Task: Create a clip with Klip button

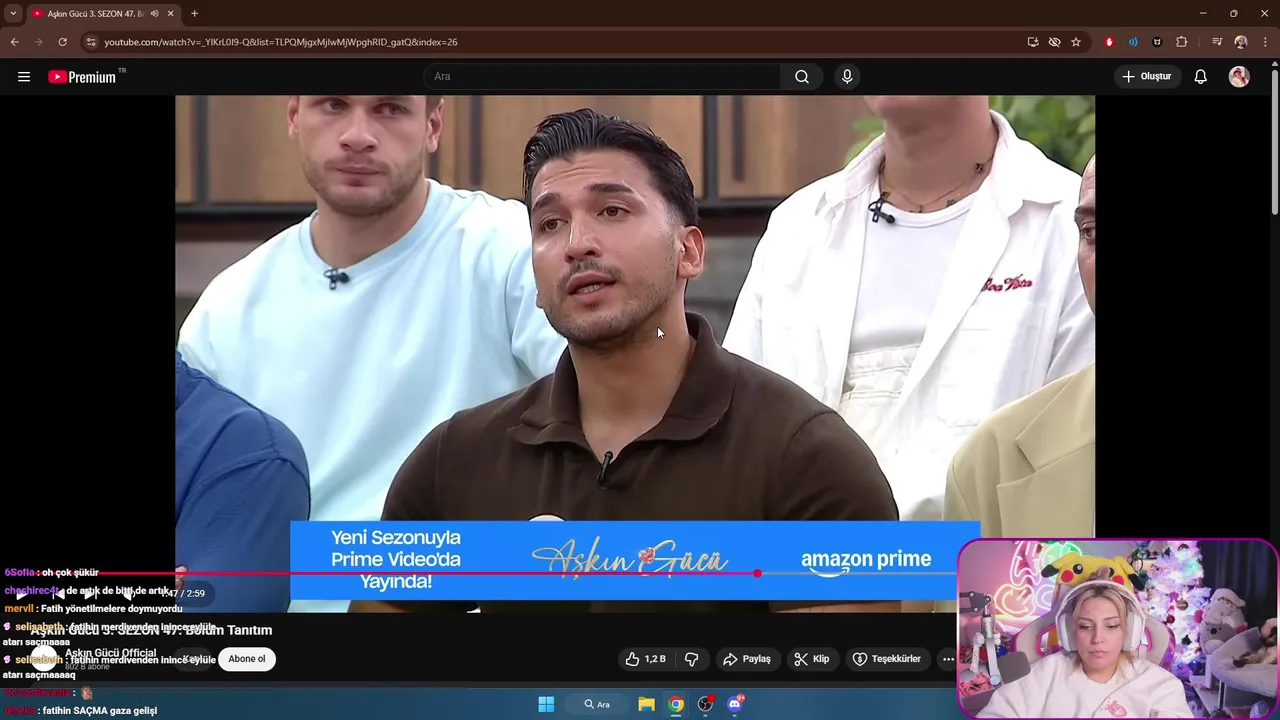Action: [x=812, y=659]
